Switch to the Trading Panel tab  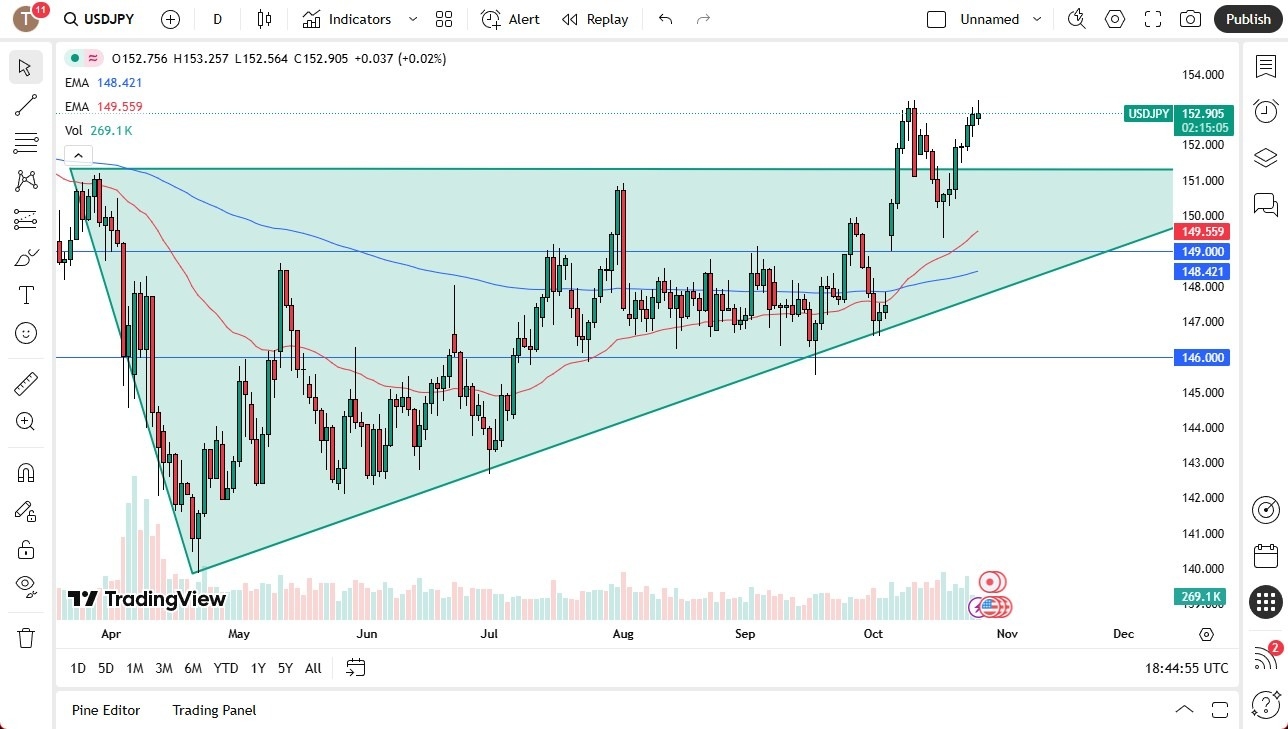point(213,710)
